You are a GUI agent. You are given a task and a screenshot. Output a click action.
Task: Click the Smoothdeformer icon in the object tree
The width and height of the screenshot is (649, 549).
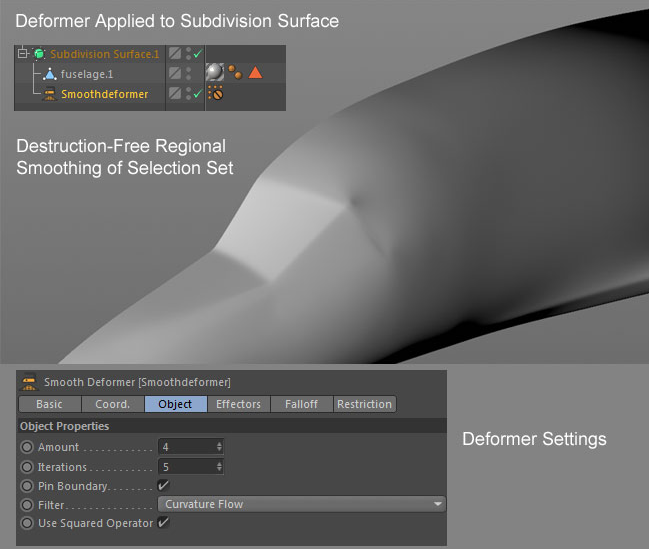(50, 94)
